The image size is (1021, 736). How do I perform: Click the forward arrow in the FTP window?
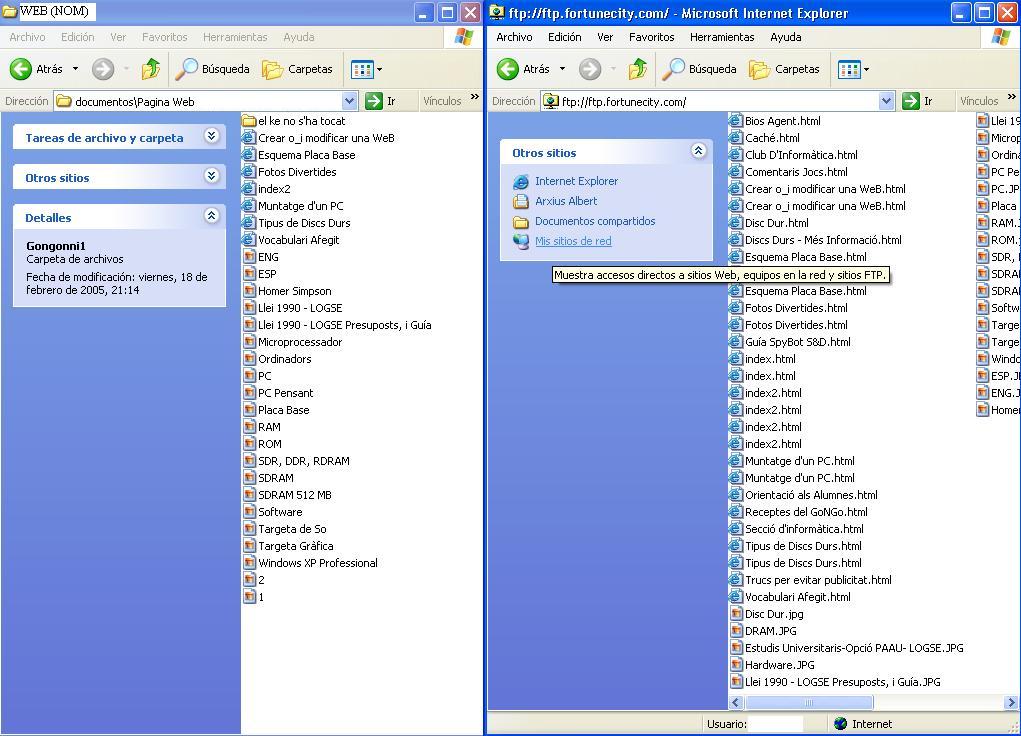coord(590,68)
